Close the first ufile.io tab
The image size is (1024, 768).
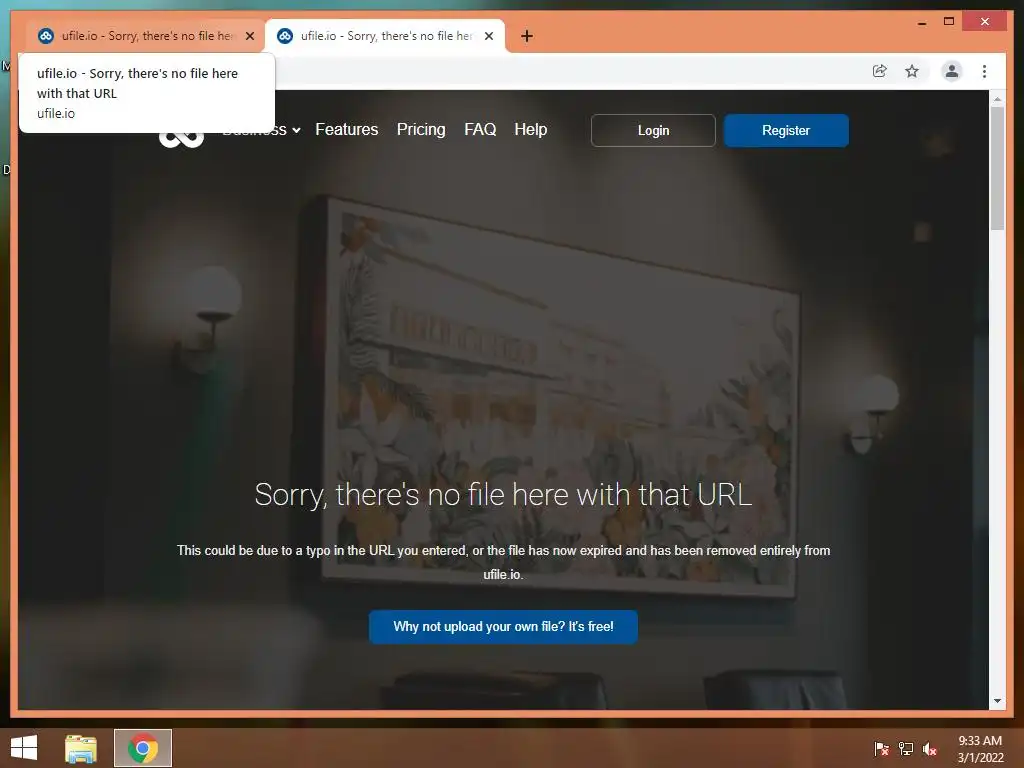(249, 36)
